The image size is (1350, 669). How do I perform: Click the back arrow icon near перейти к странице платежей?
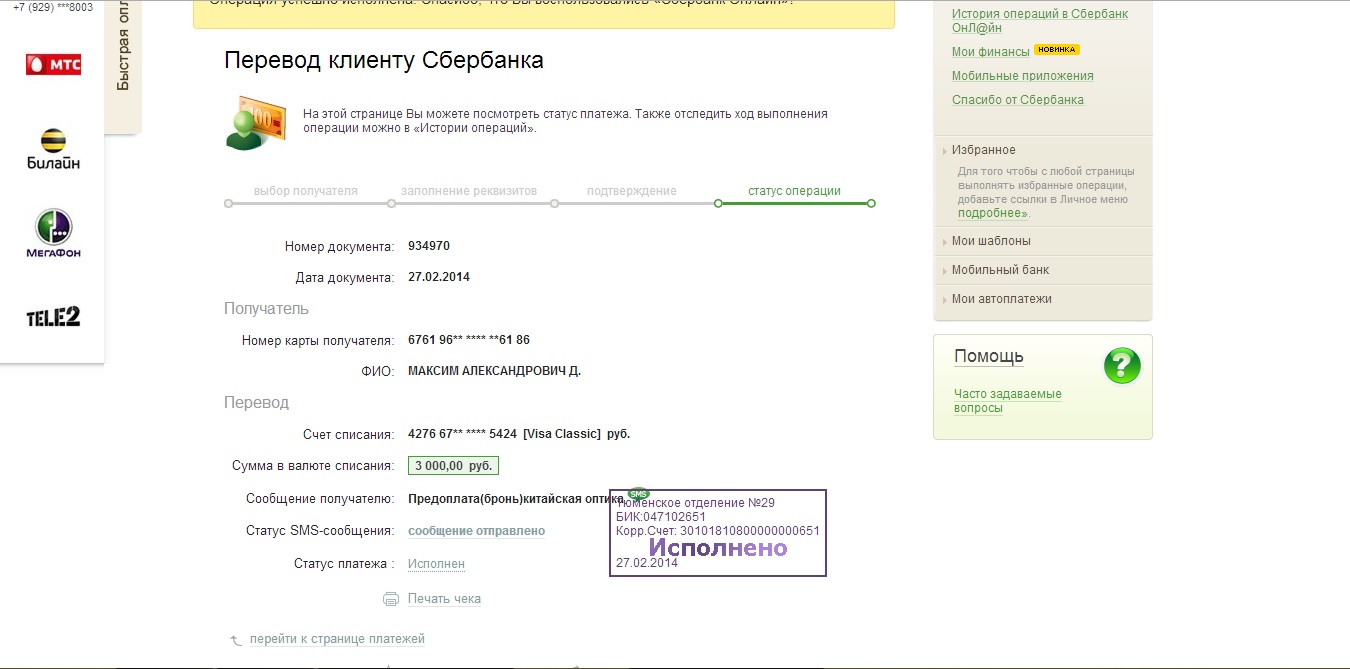(x=236, y=639)
